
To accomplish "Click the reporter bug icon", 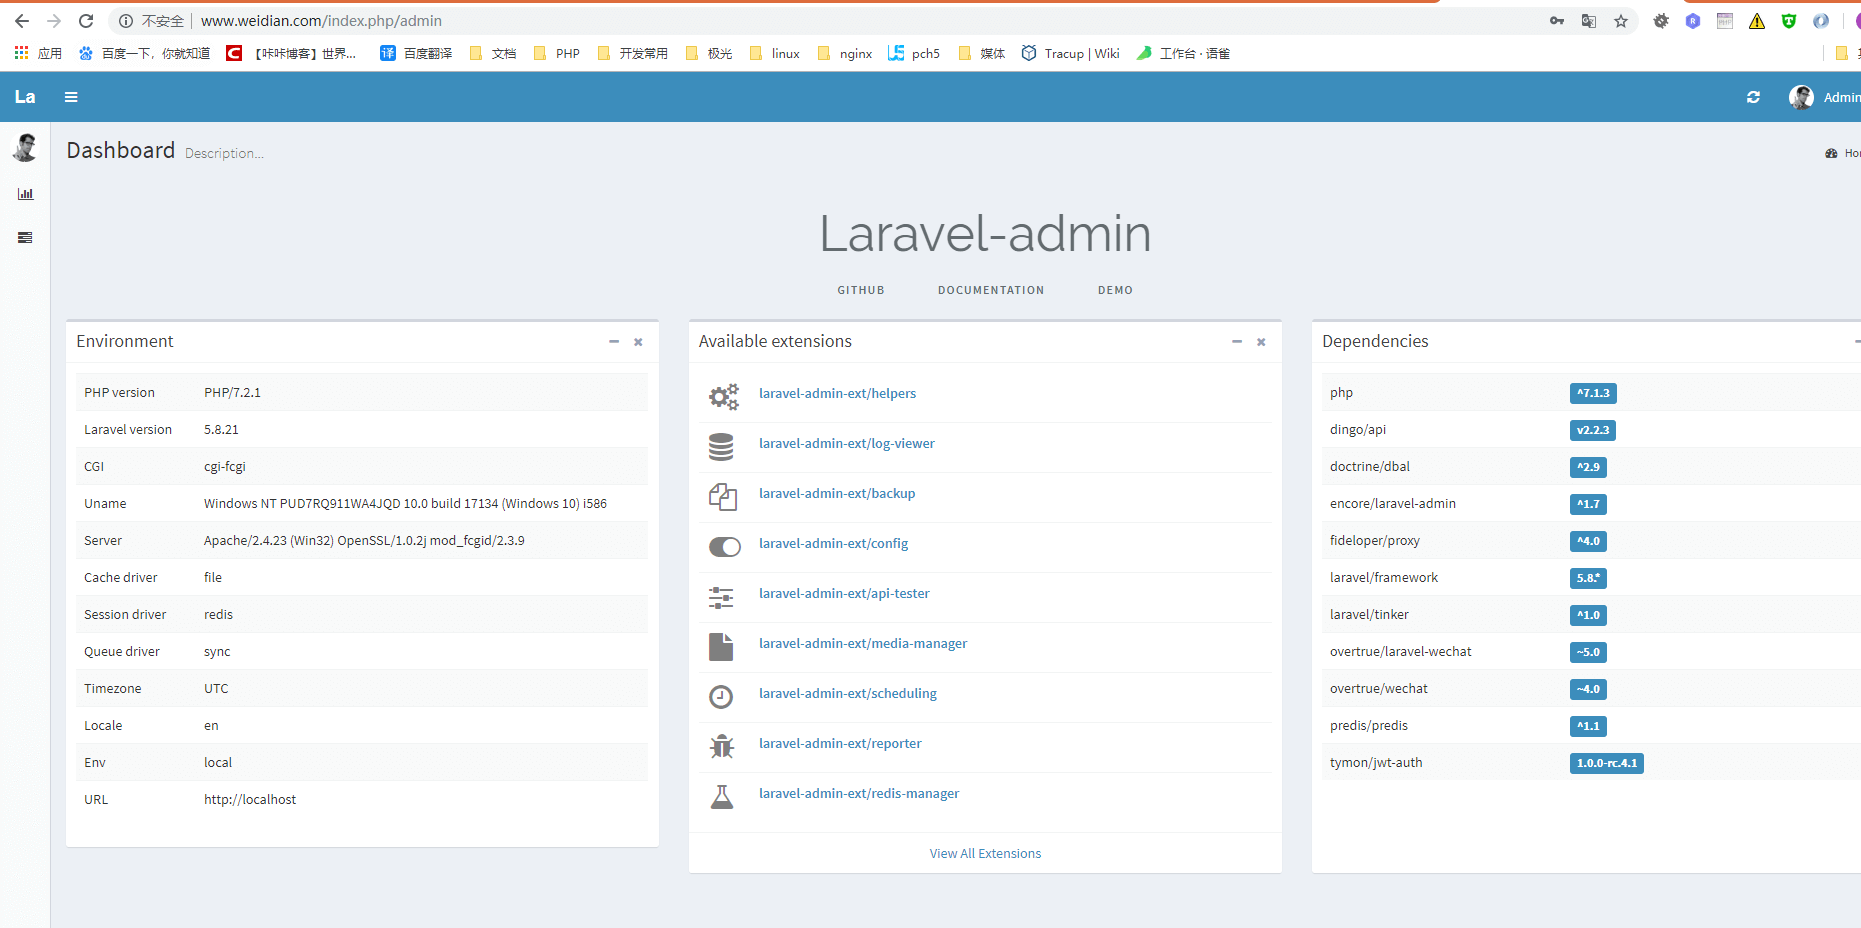I will [721, 746].
